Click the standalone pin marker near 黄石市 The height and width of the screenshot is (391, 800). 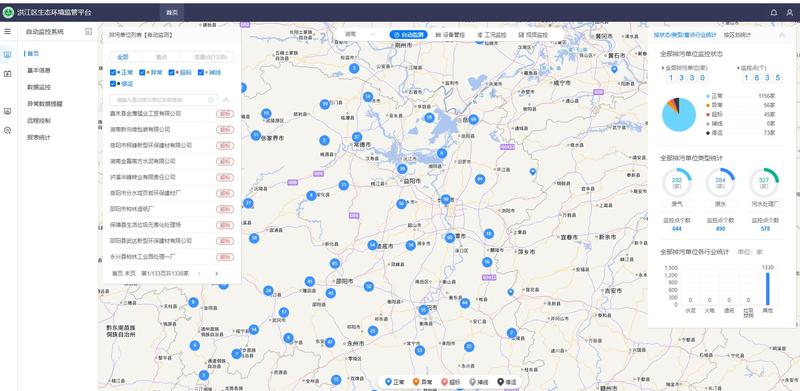point(614,69)
